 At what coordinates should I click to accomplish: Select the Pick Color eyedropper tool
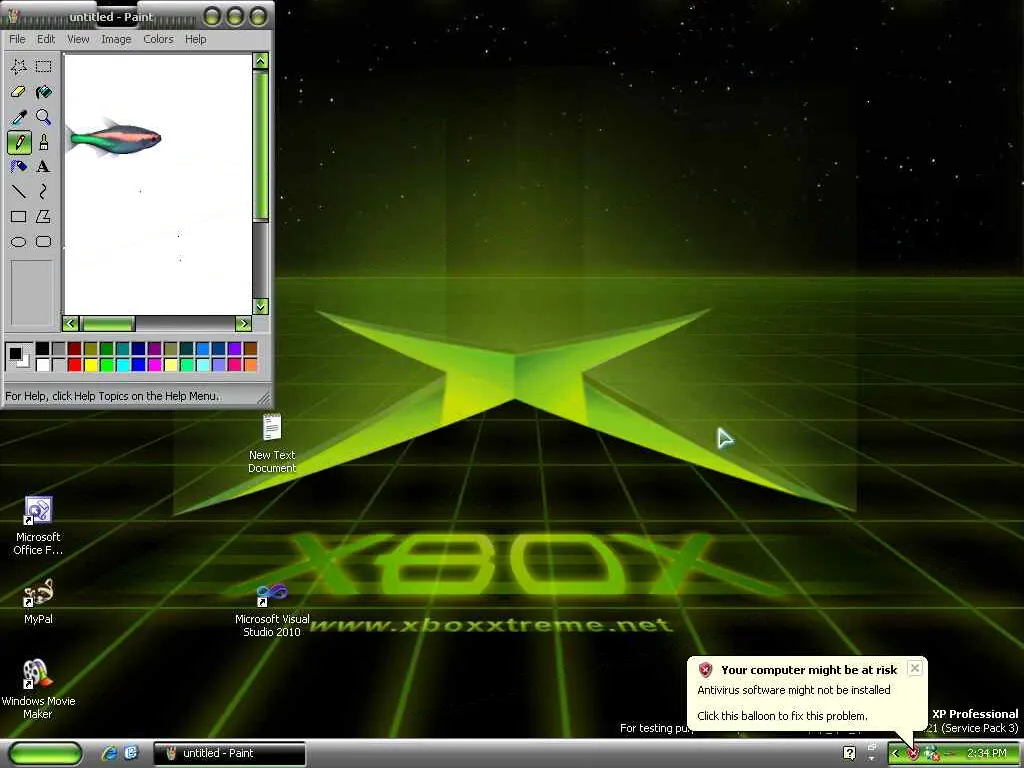(18, 117)
